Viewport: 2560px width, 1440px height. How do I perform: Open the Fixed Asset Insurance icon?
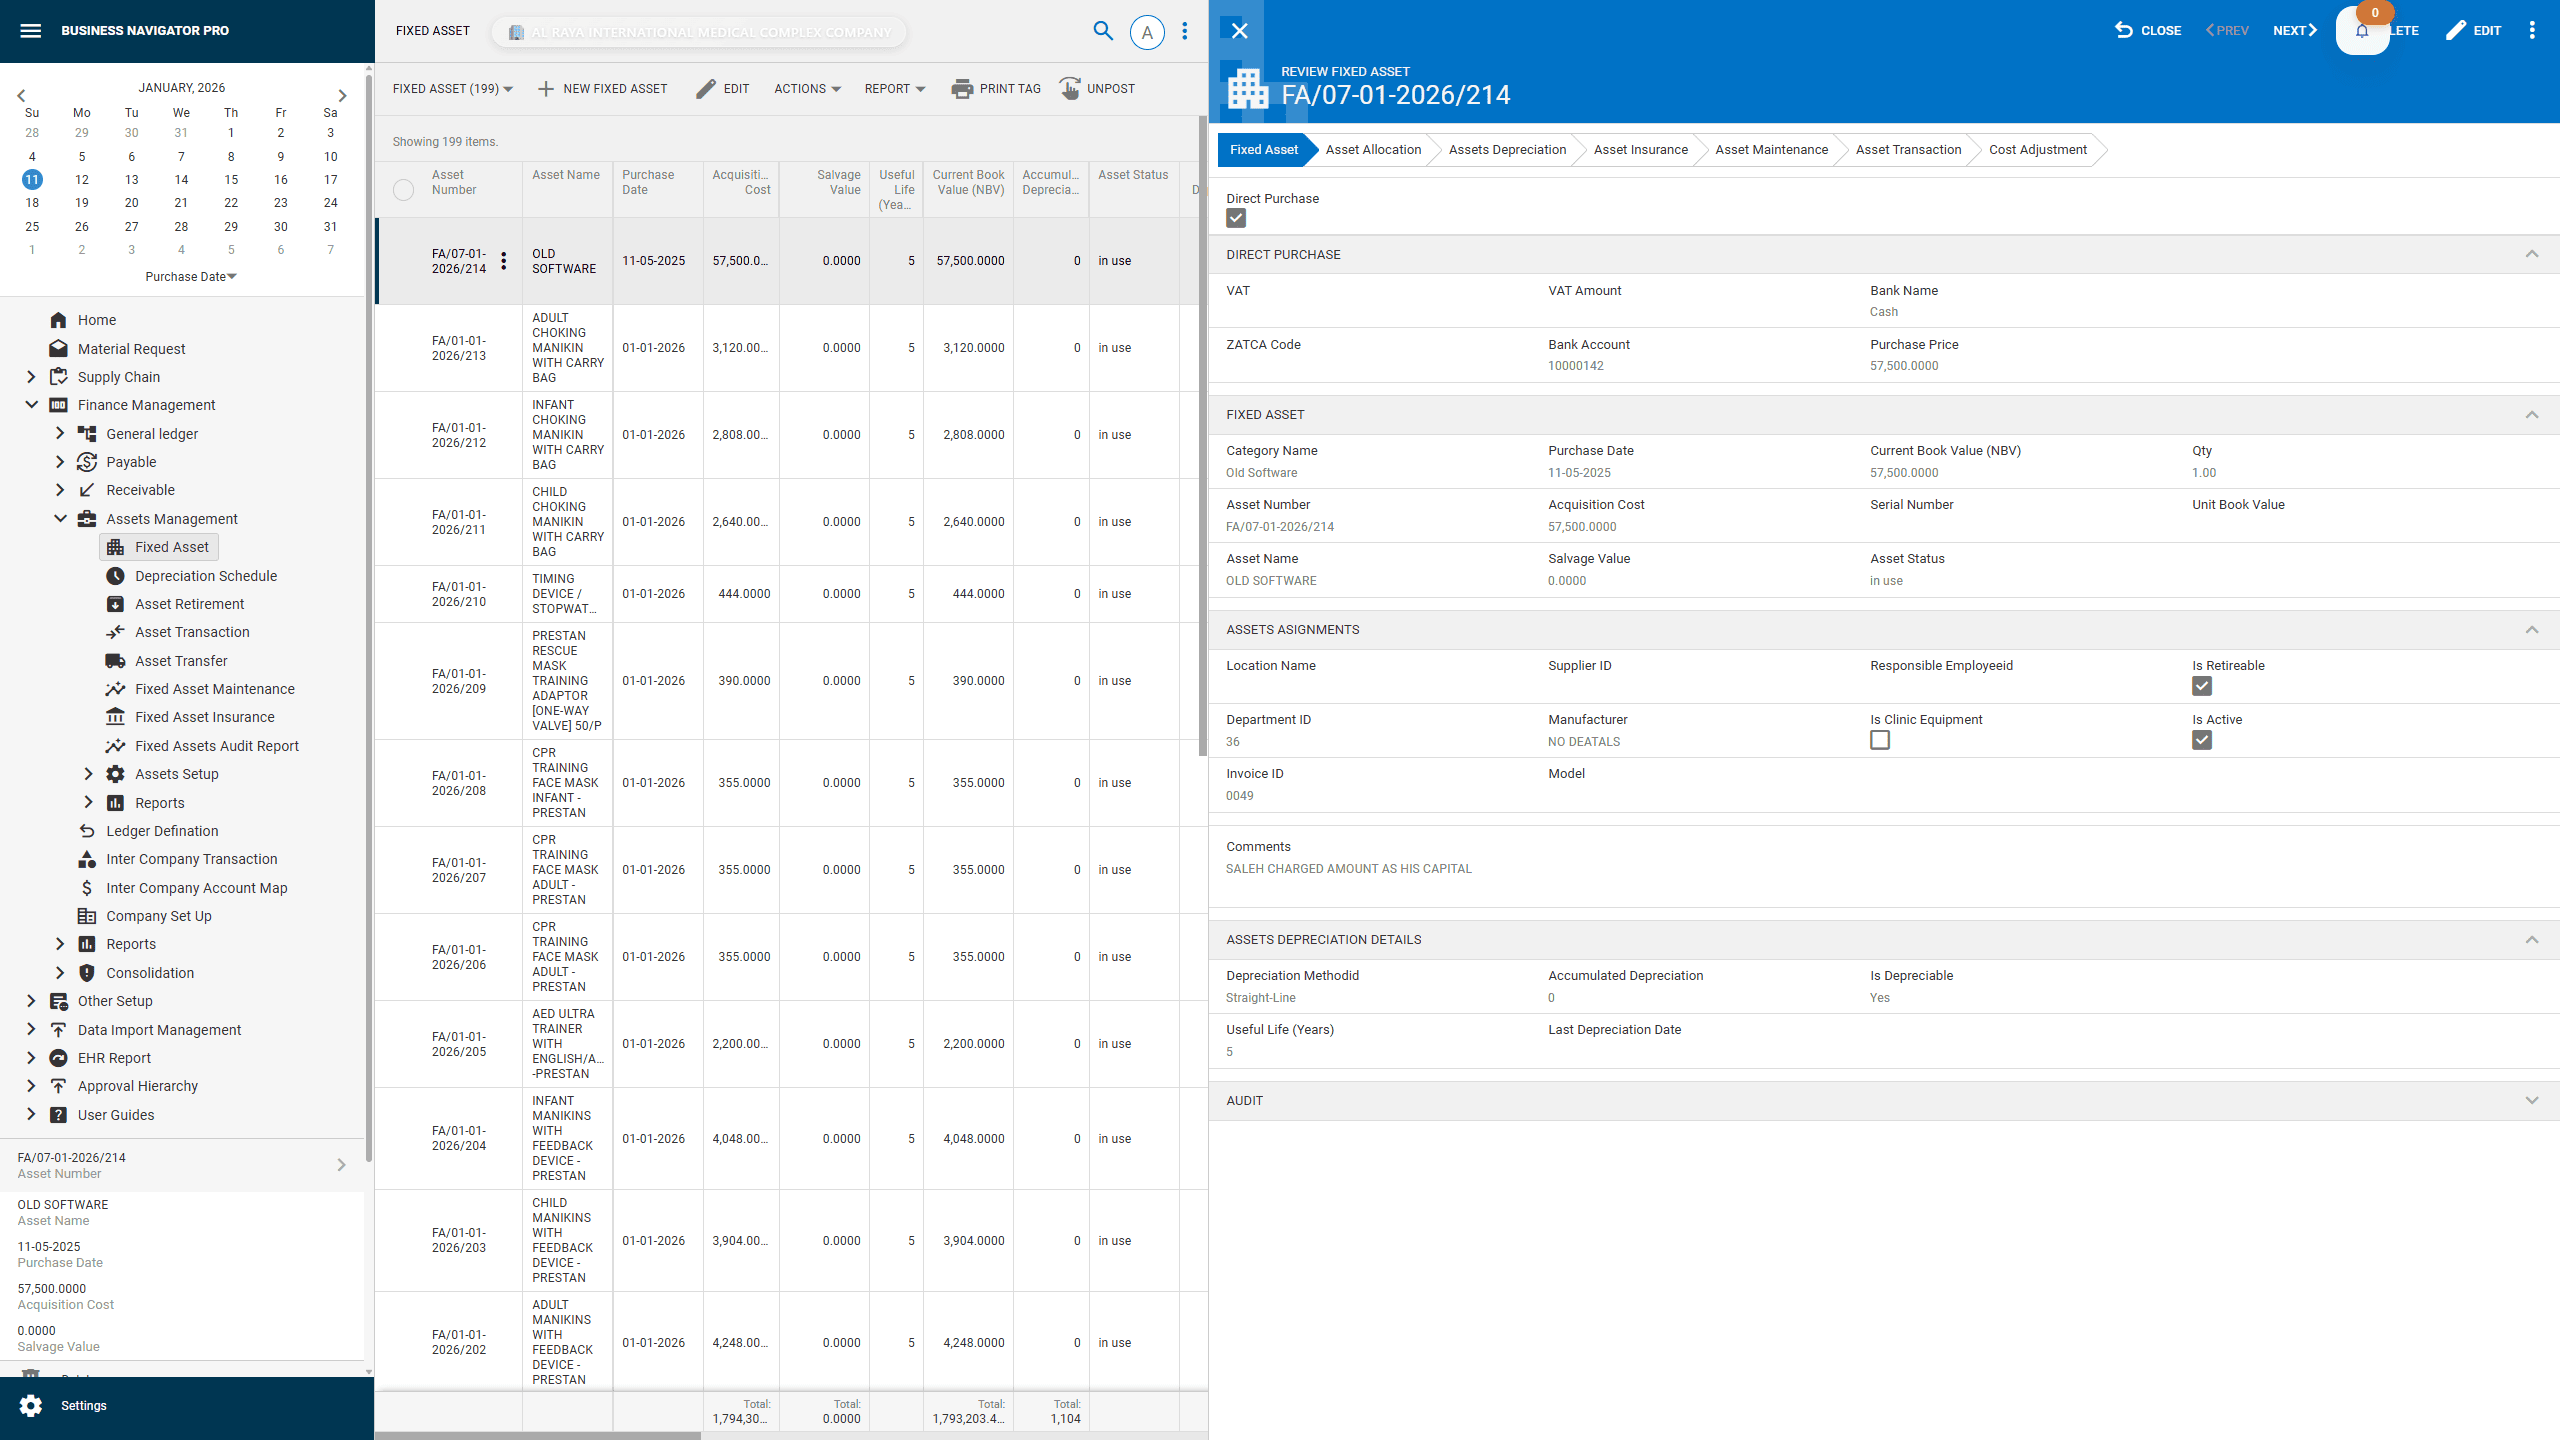115,716
